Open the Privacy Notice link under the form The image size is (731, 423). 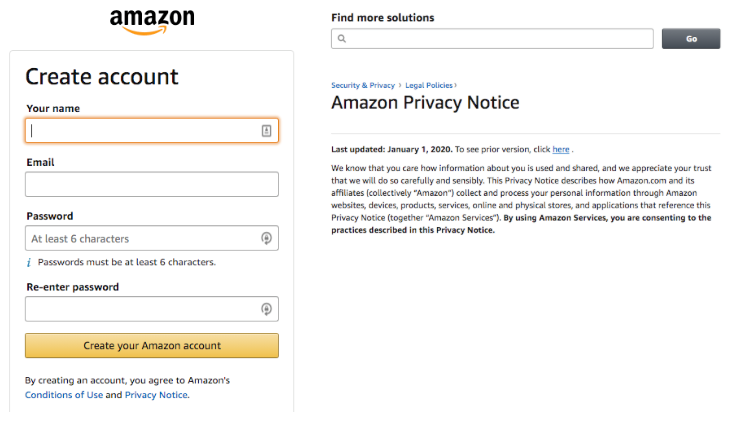click(156, 395)
